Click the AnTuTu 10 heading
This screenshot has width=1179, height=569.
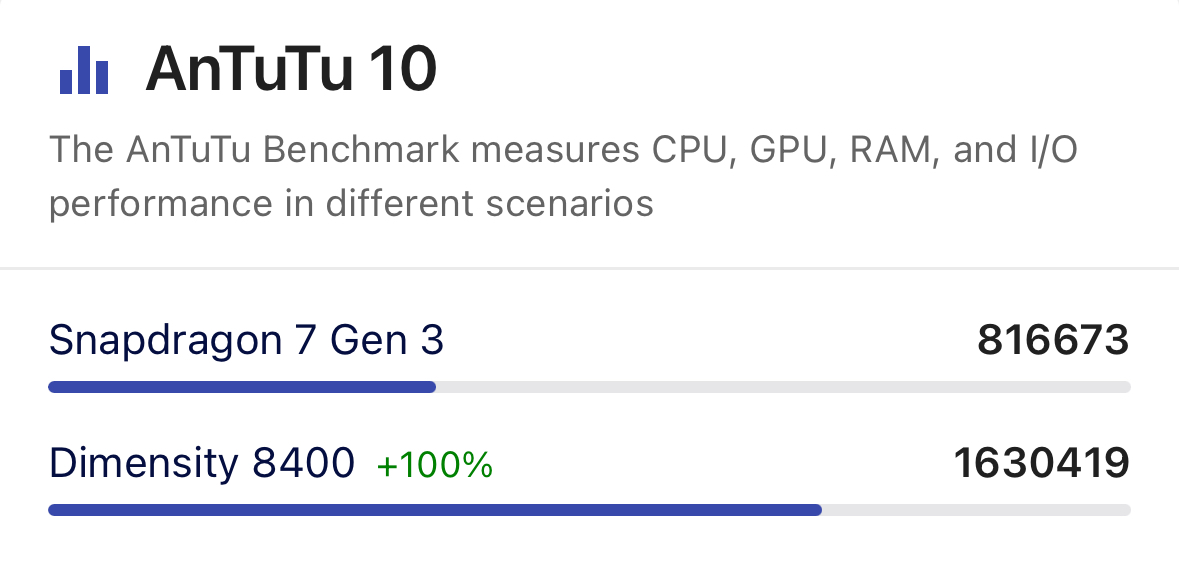pyautogui.click(x=291, y=70)
